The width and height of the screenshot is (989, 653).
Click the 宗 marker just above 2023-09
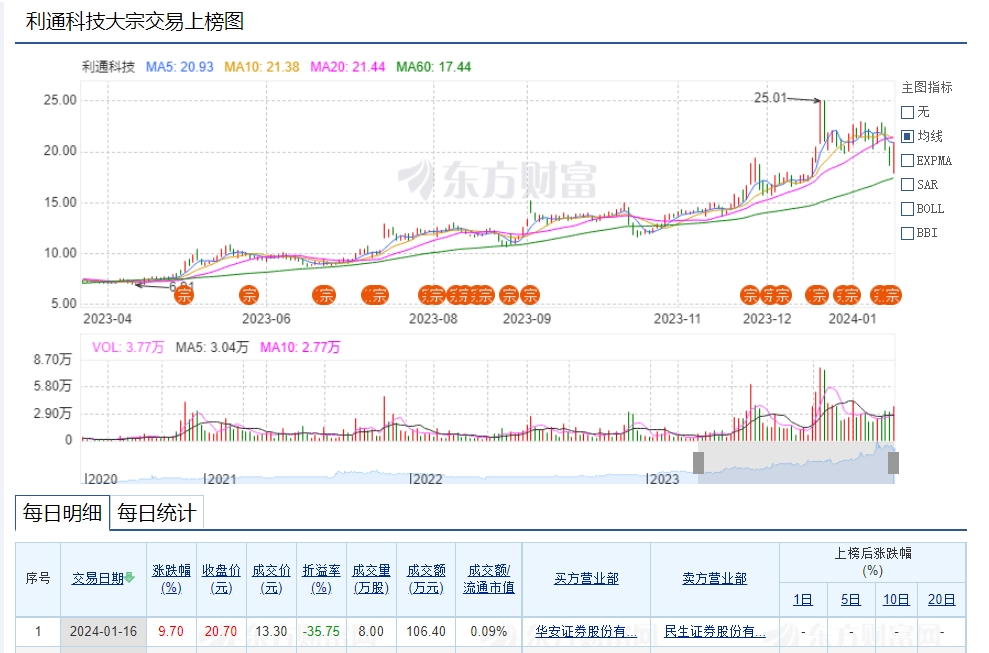530,294
